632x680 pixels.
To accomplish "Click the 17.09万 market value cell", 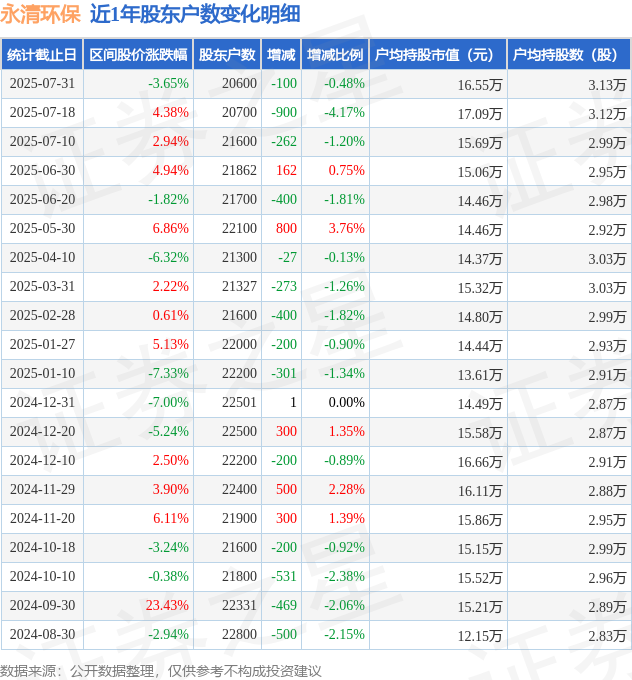I will 479,113.
